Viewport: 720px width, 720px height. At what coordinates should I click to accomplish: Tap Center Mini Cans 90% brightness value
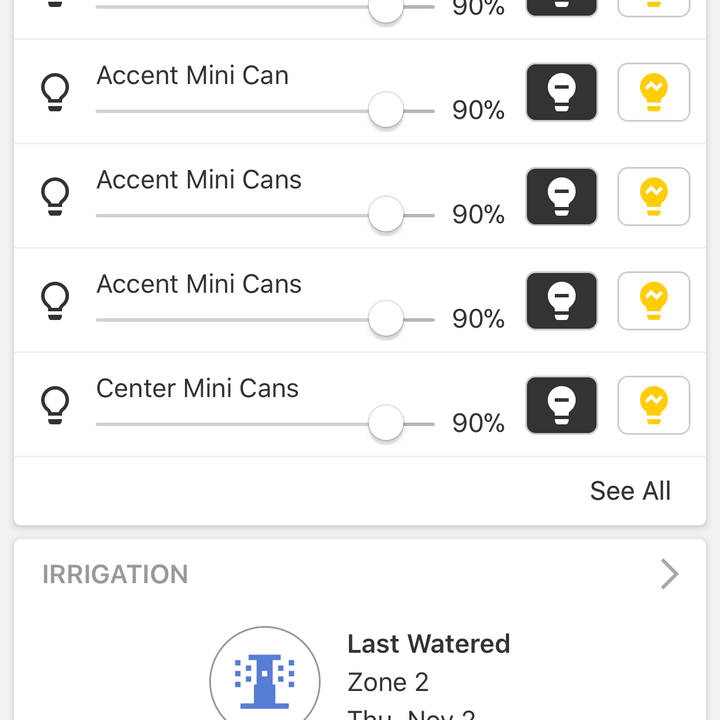click(478, 423)
